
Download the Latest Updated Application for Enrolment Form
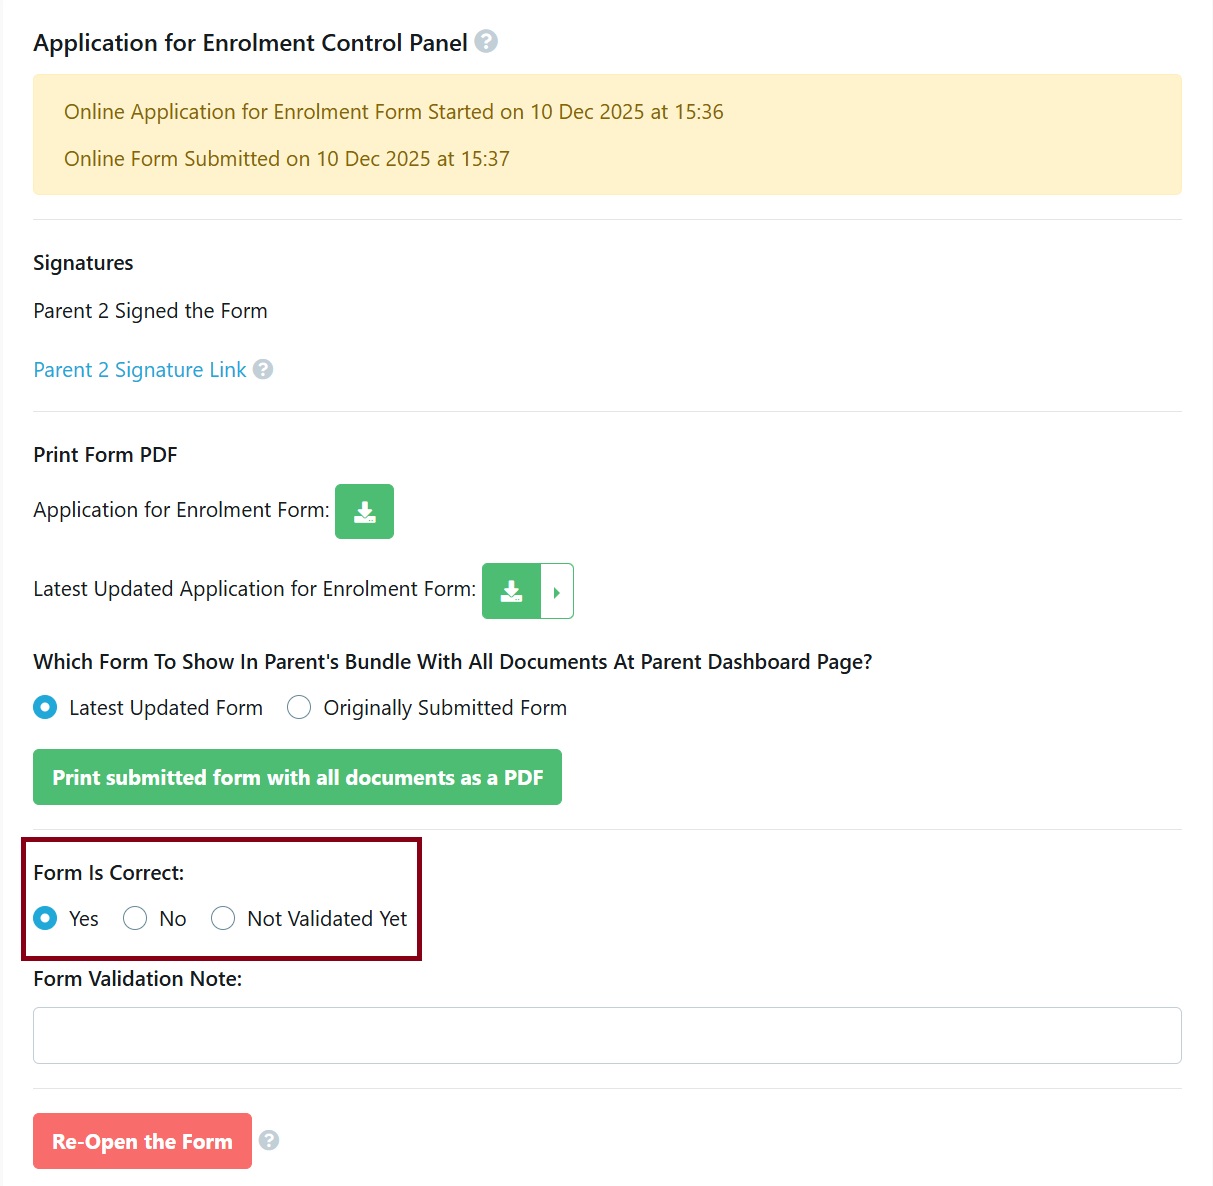coord(511,591)
